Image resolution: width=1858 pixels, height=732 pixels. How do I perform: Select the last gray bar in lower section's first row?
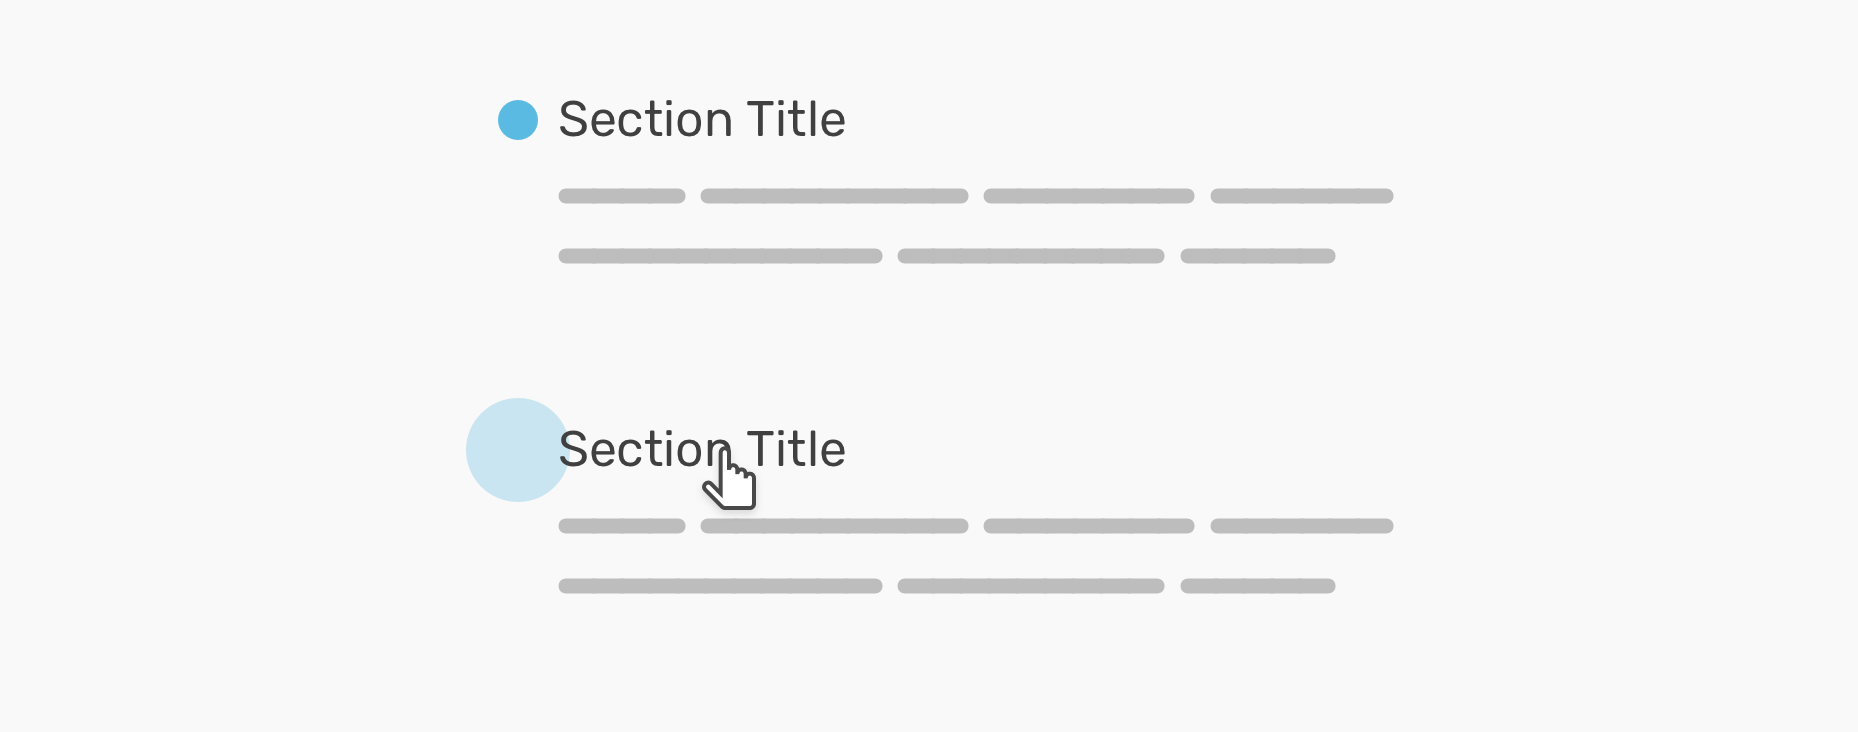tap(1302, 526)
